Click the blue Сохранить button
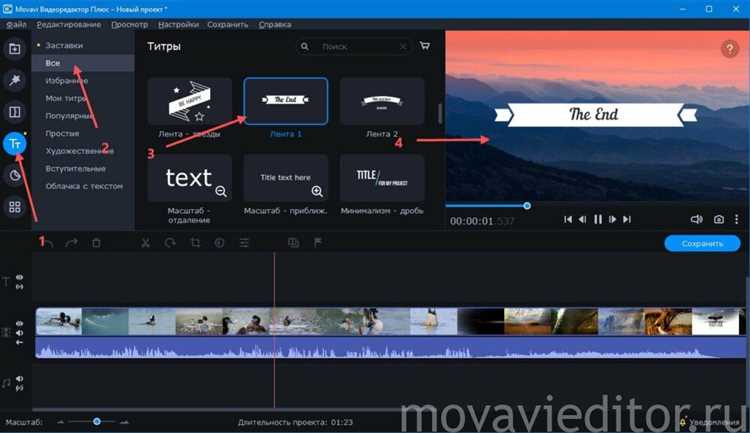The height and width of the screenshot is (433, 750). coord(702,244)
